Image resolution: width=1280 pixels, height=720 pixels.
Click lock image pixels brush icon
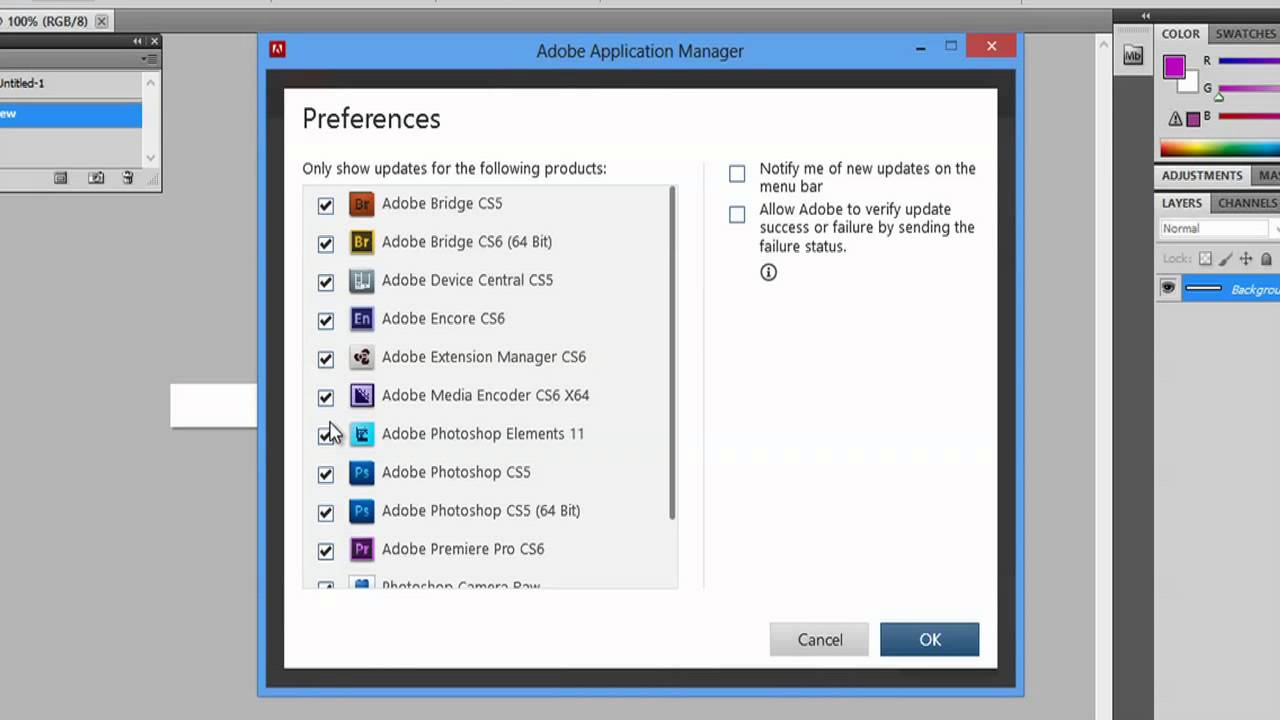coord(1226,259)
